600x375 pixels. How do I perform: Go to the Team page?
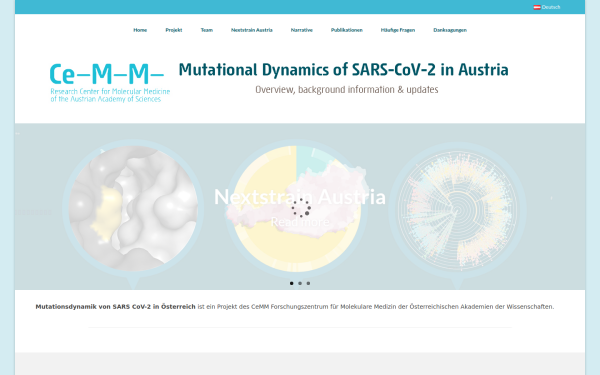[x=207, y=30]
